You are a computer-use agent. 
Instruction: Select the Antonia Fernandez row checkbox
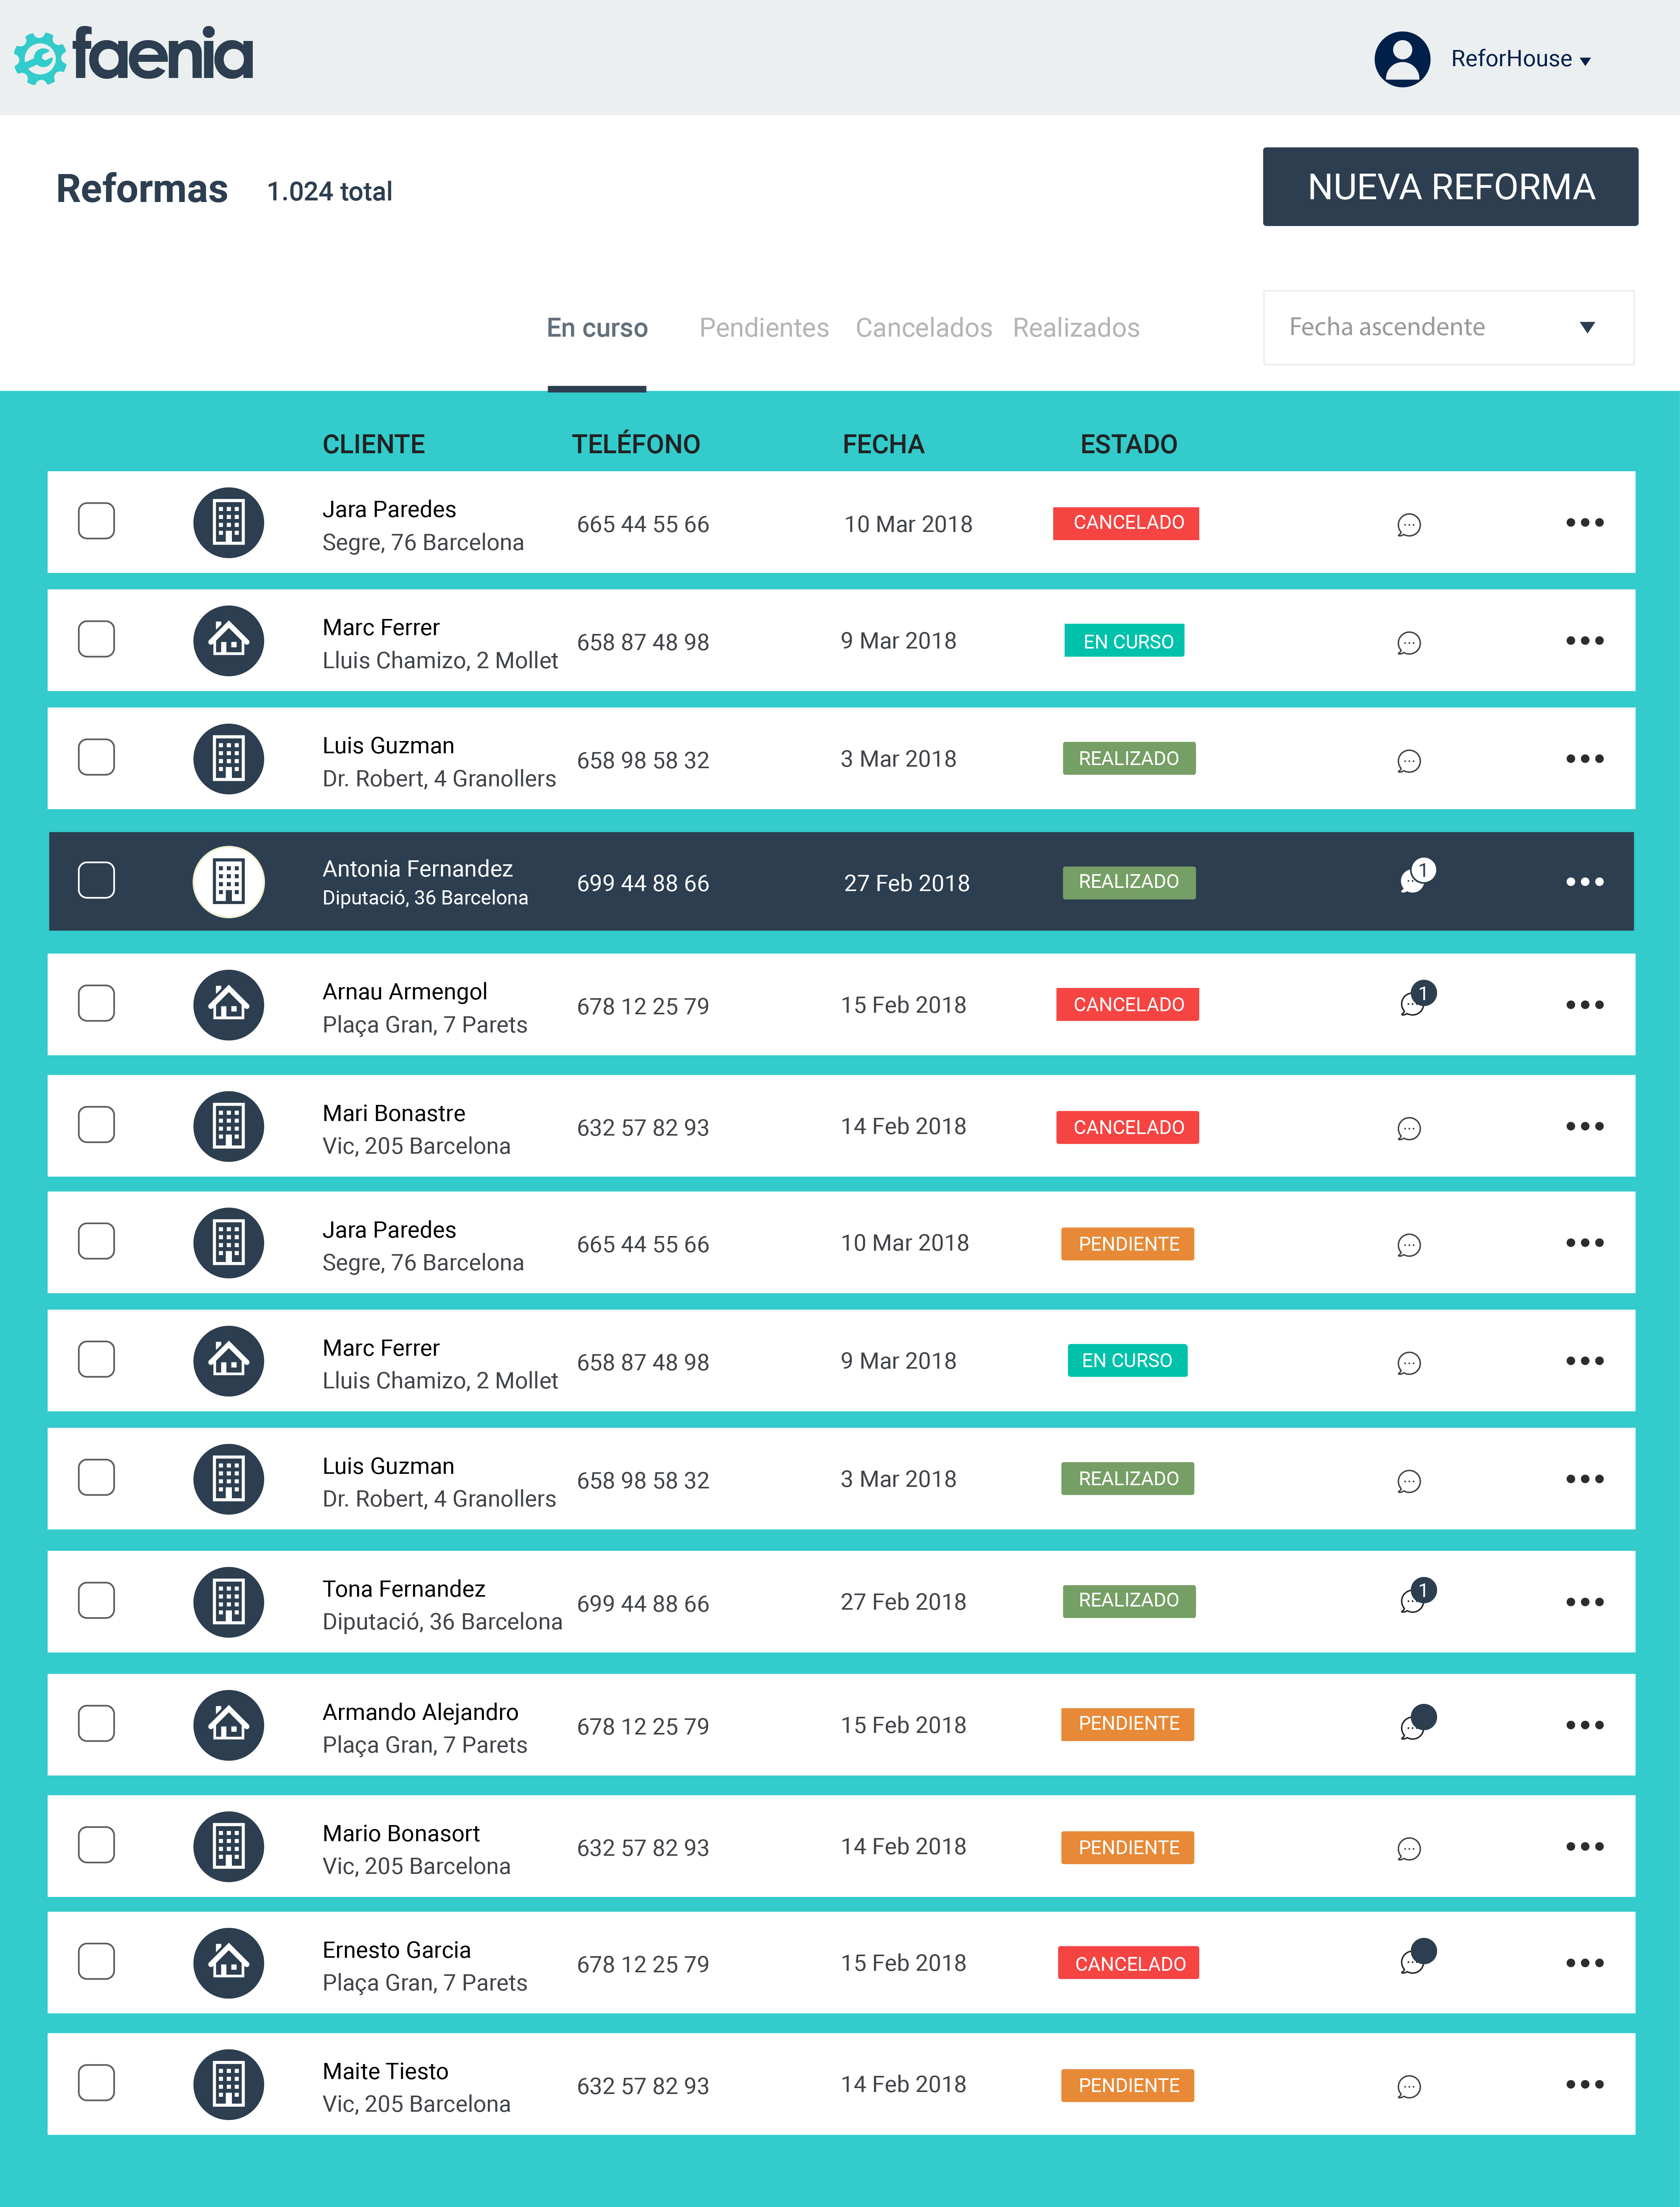pyautogui.click(x=97, y=881)
